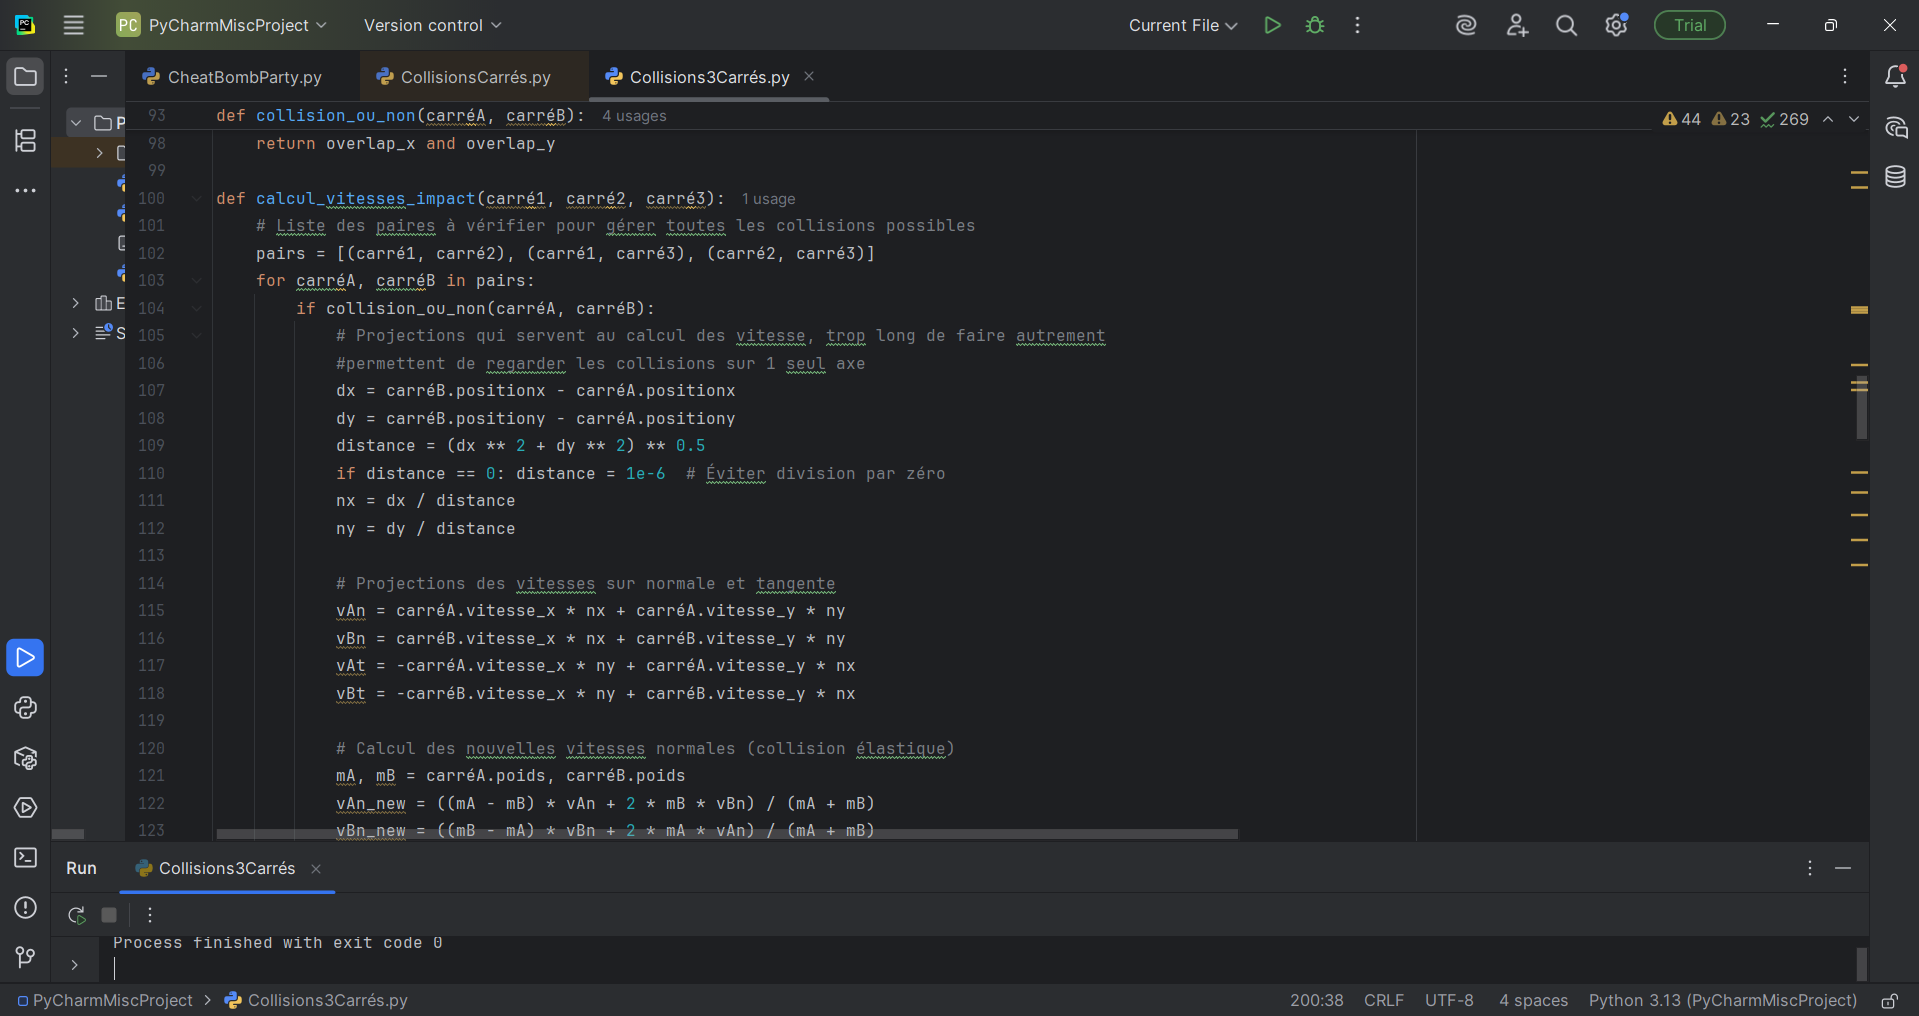Open Version control dropdown
Screen dimensions: 1919x1016
click(432, 25)
